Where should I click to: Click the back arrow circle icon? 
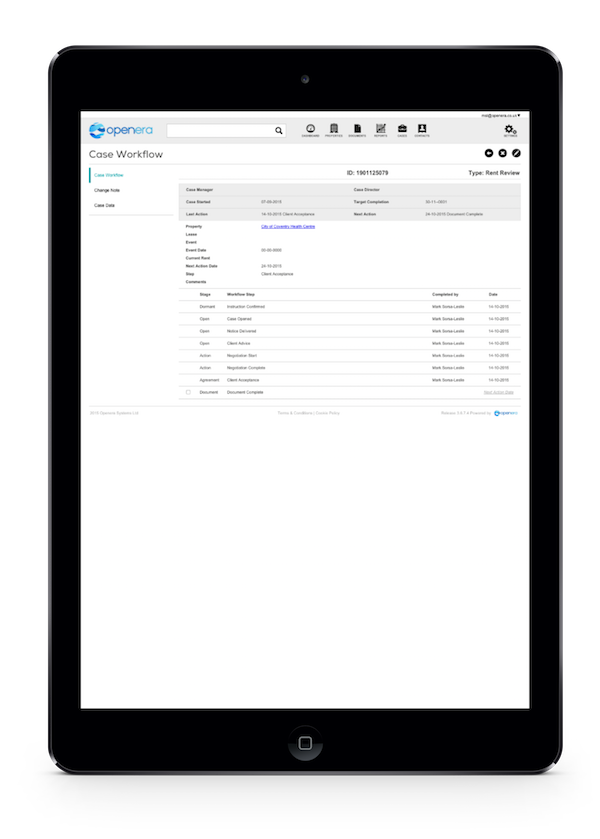pyautogui.click(x=489, y=153)
